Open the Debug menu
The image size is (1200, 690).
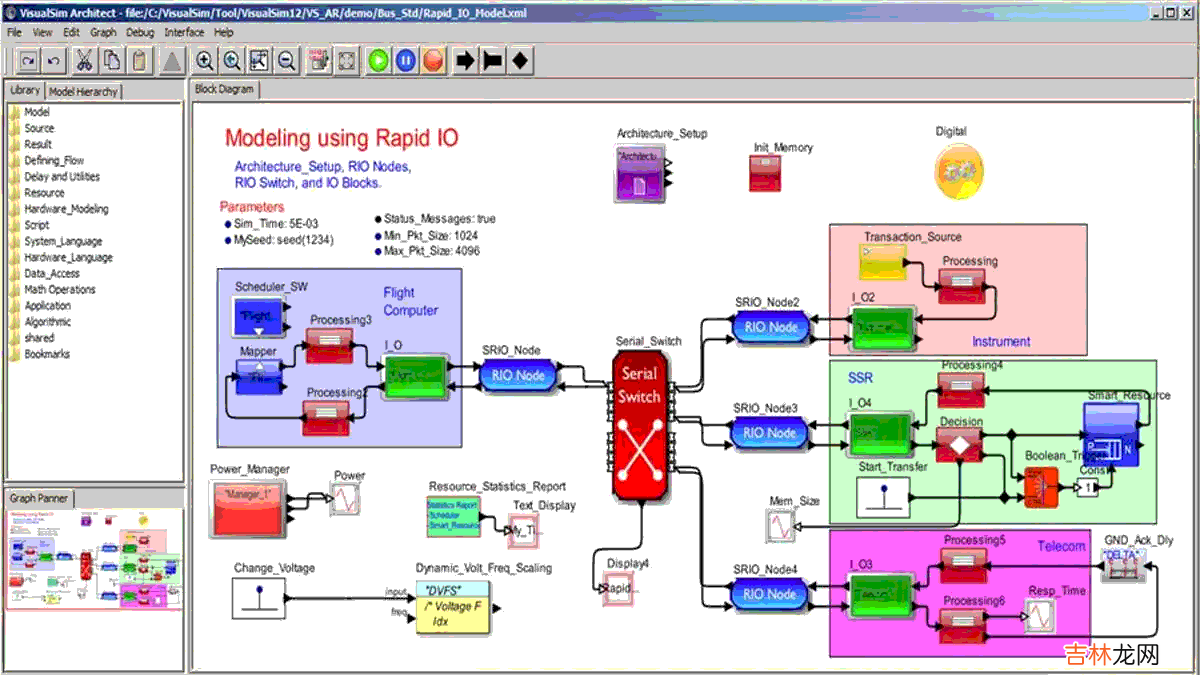click(140, 32)
